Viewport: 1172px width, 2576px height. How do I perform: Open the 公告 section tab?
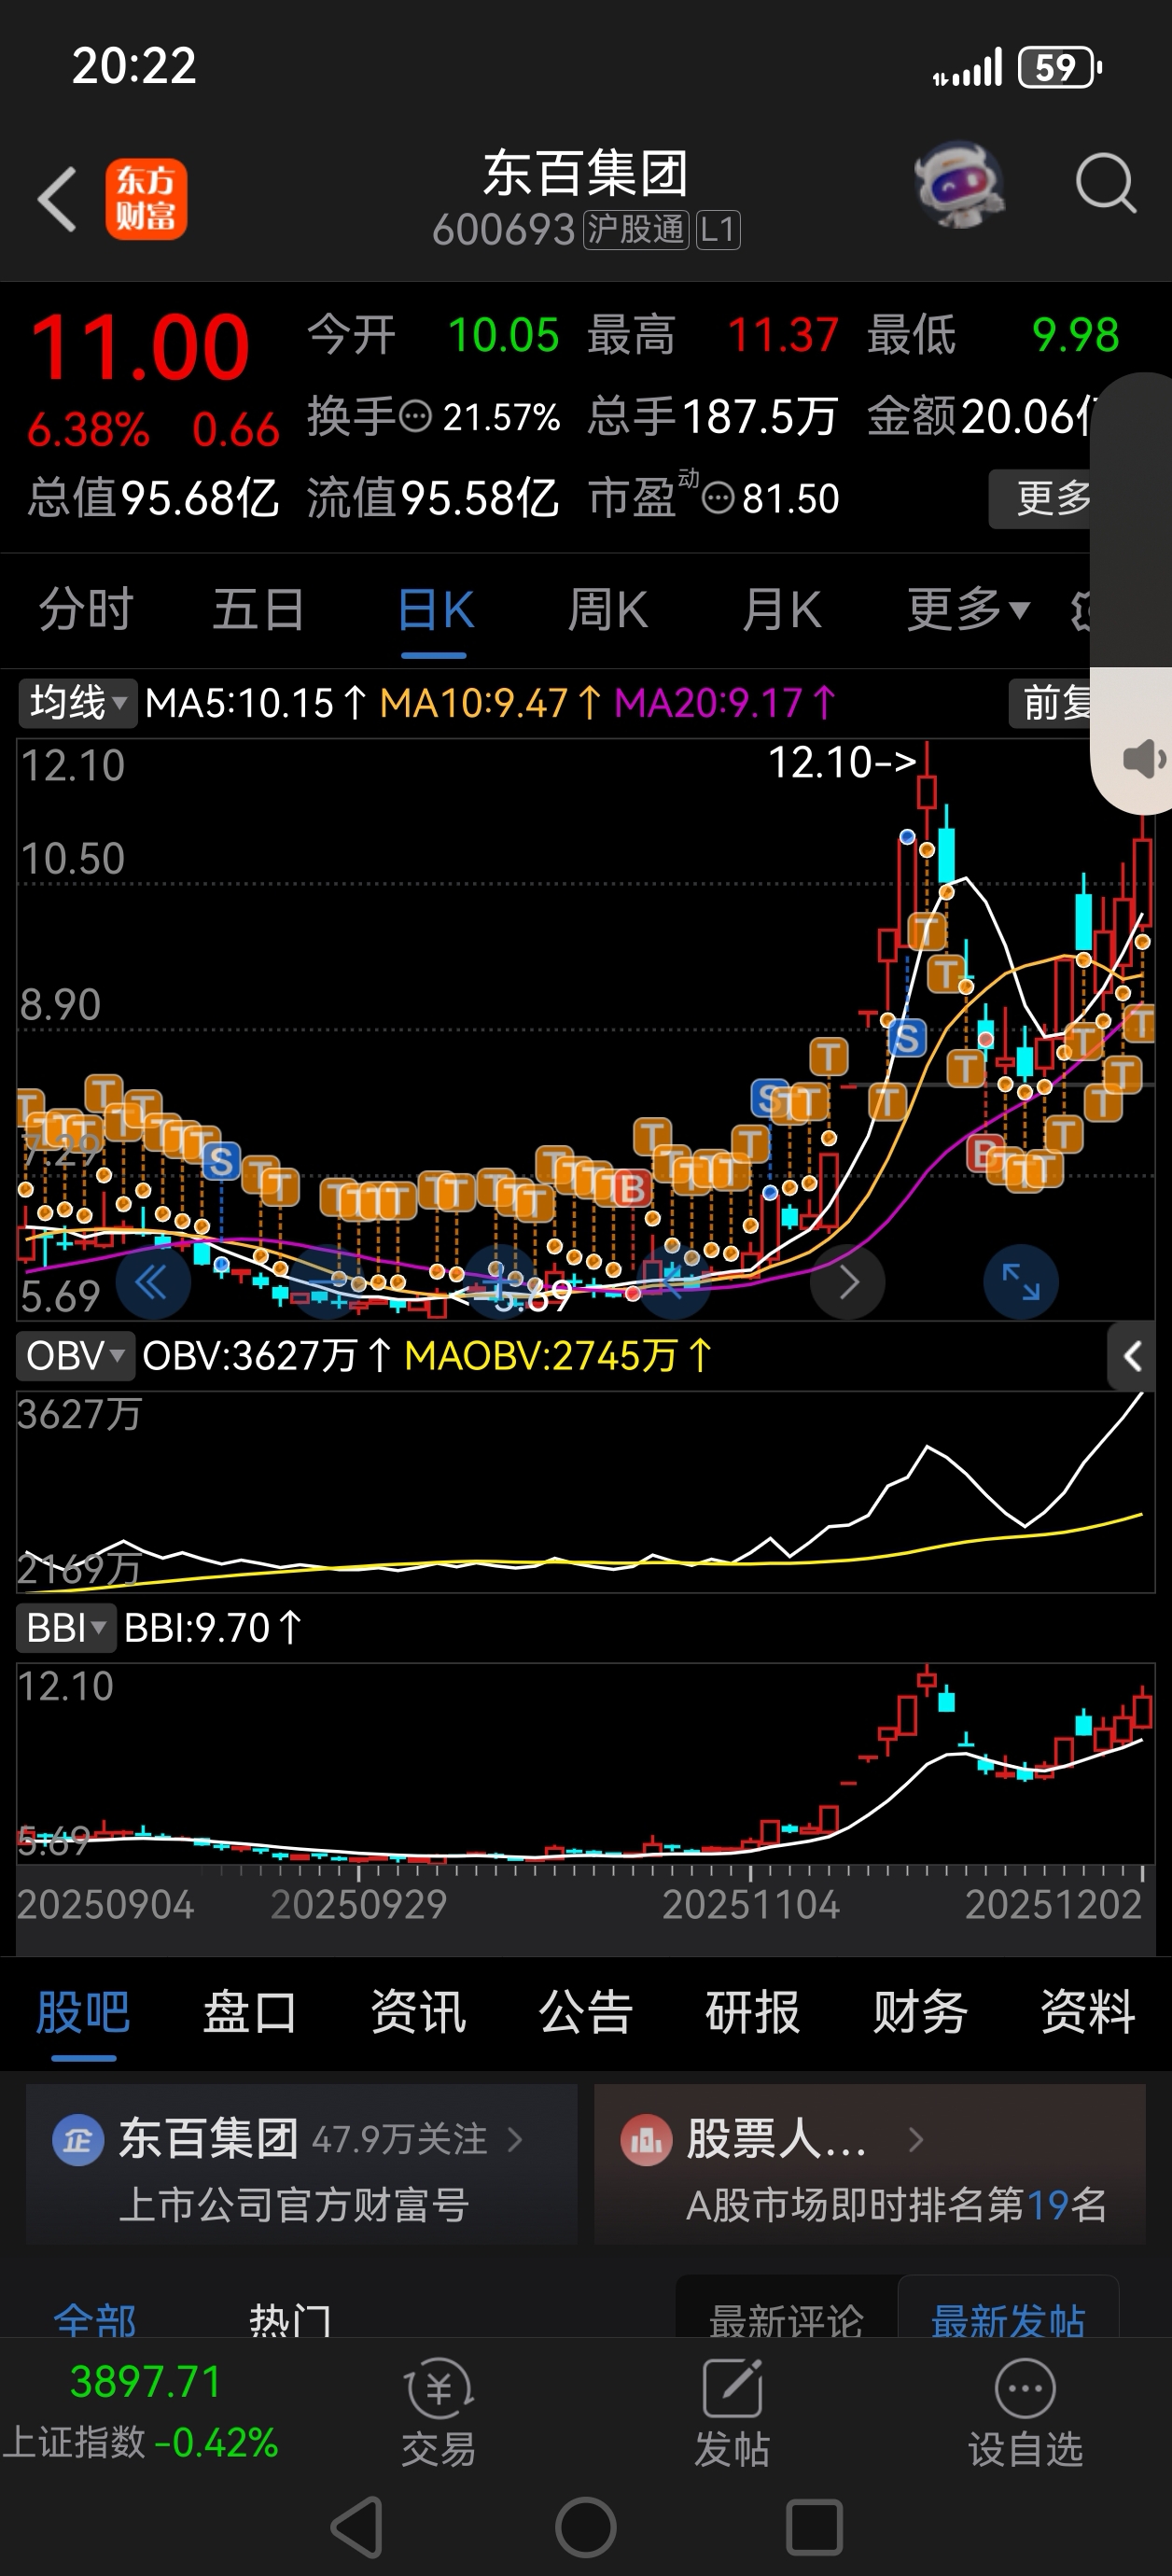coord(586,2012)
